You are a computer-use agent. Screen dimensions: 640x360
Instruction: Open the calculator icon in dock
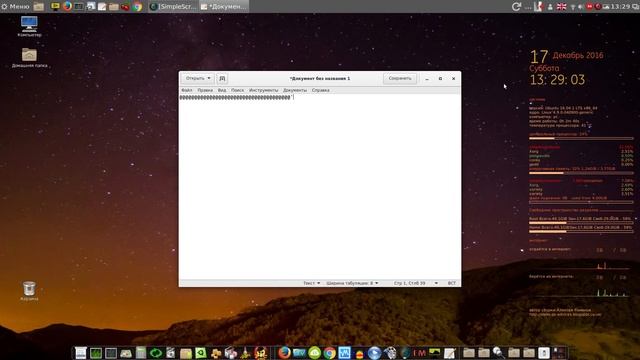[x=141, y=353]
